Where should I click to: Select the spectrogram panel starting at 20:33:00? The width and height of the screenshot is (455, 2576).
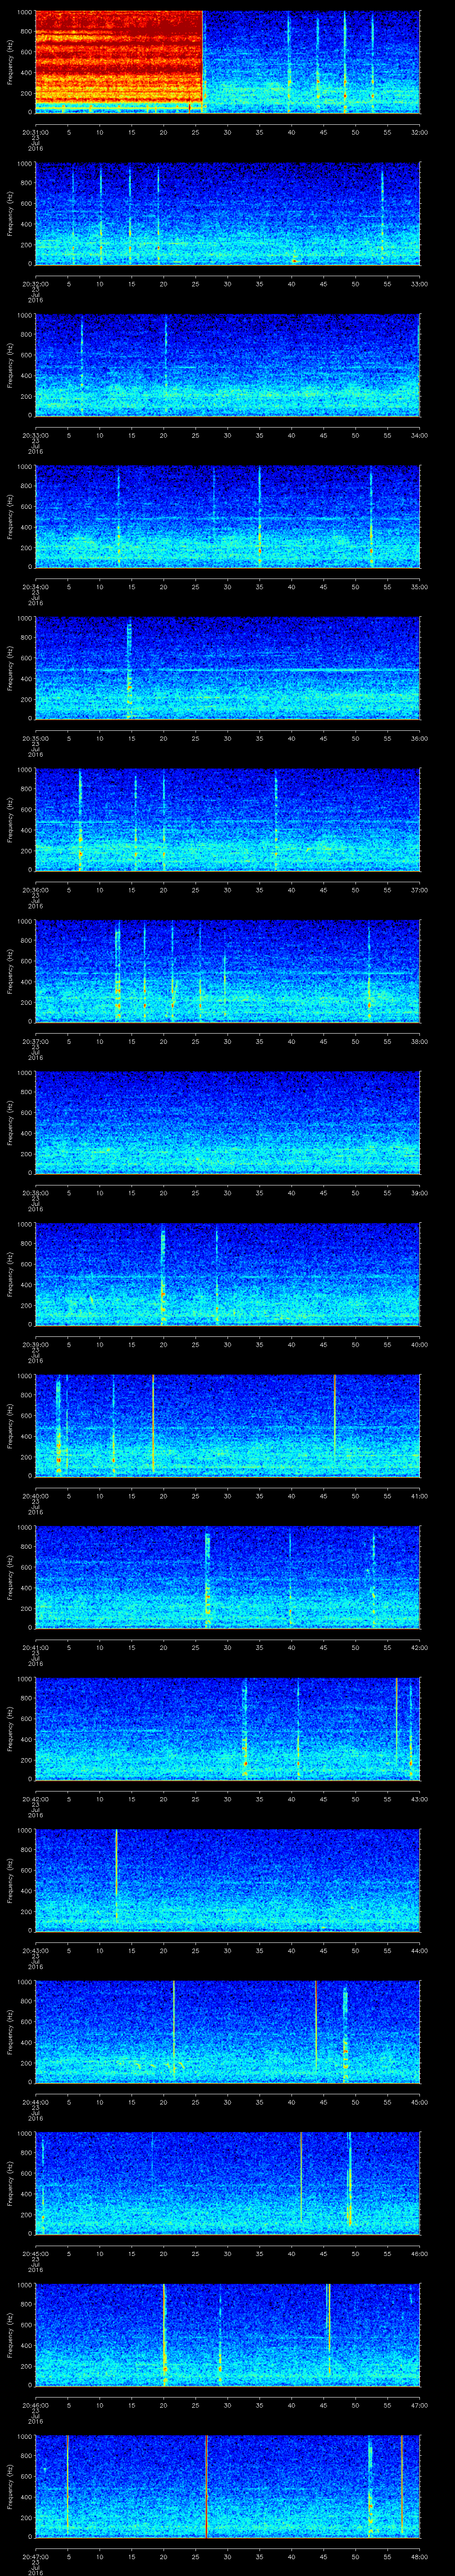click(228, 365)
